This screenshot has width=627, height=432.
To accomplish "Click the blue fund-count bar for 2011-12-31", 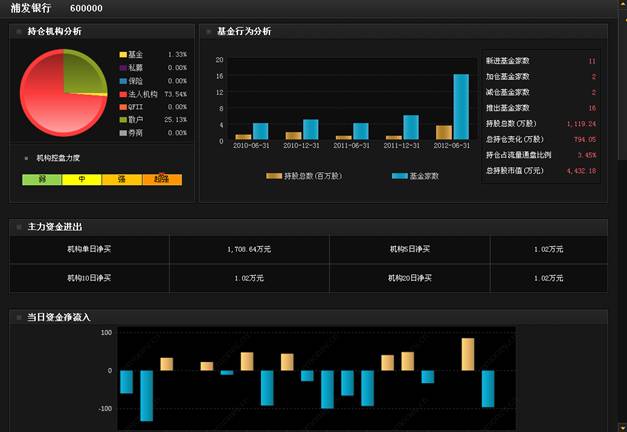I will click(411, 127).
